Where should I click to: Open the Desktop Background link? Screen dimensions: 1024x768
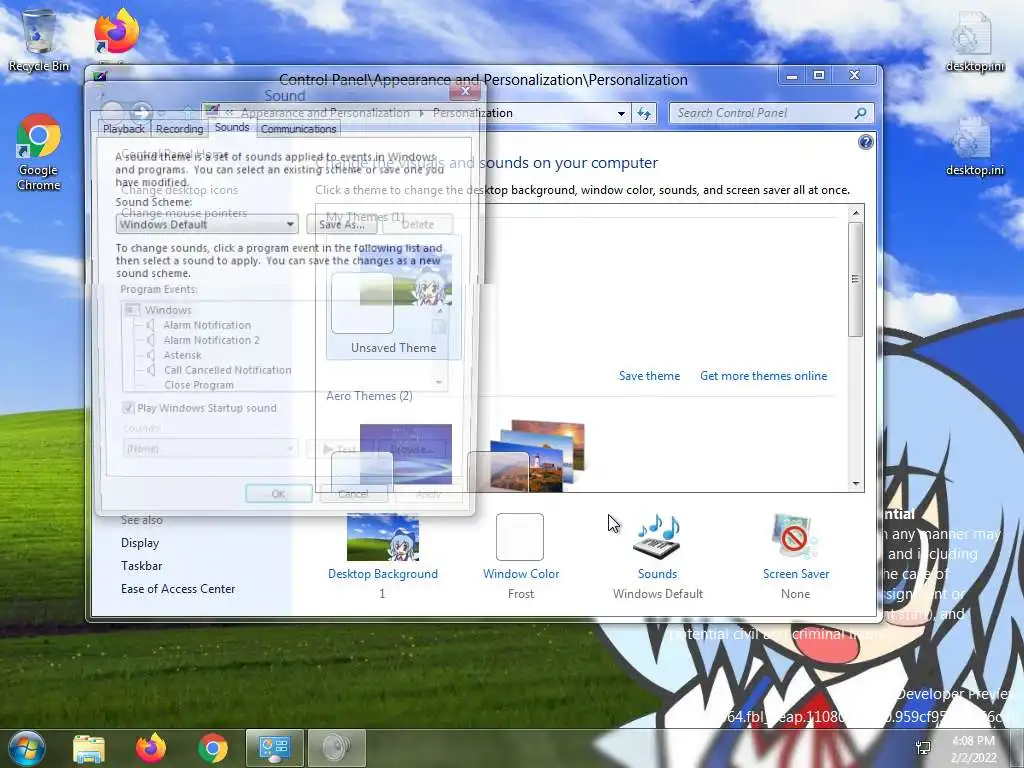[383, 573]
